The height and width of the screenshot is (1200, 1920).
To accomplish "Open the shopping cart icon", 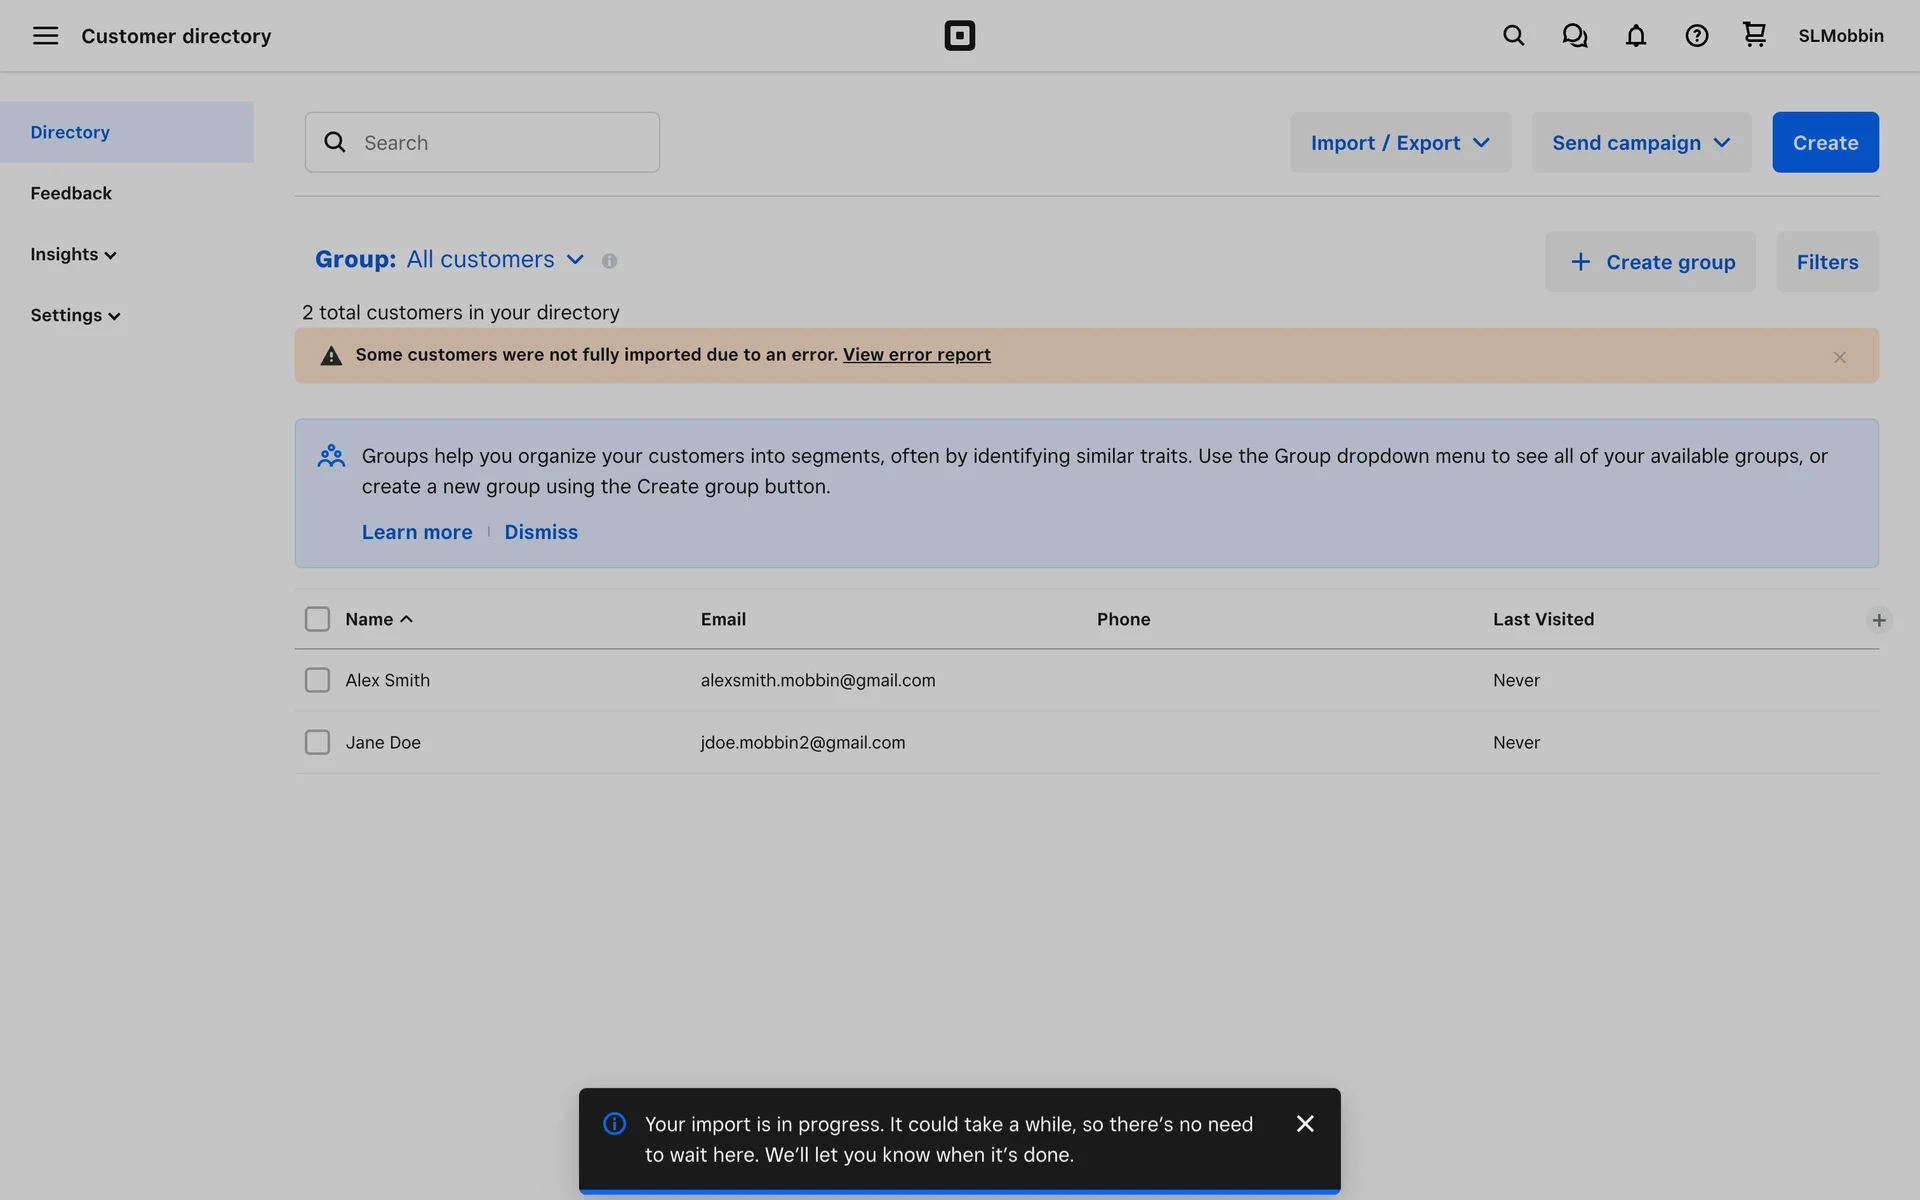I will pos(1754,35).
